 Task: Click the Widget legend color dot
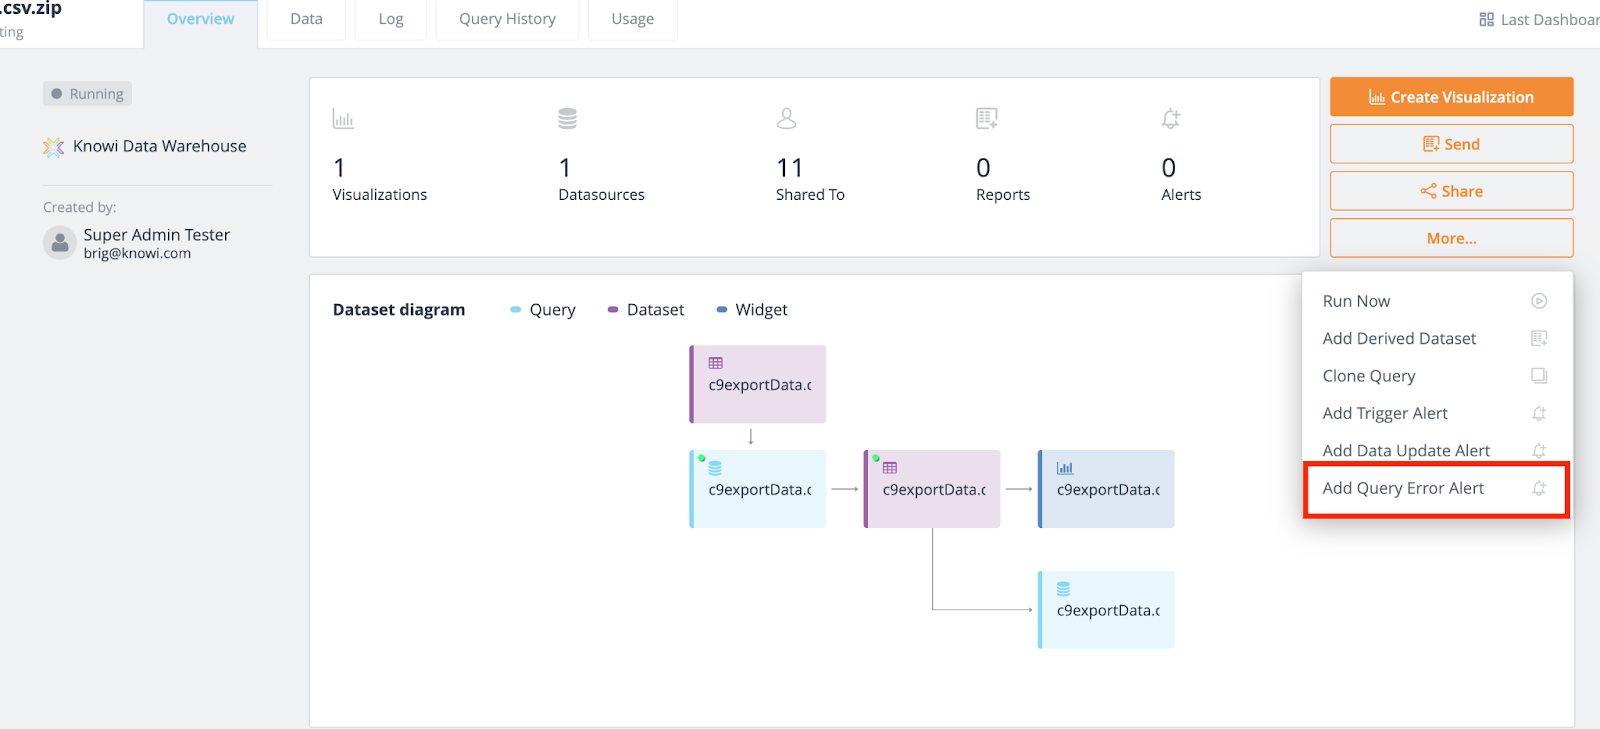coord(722,310)
